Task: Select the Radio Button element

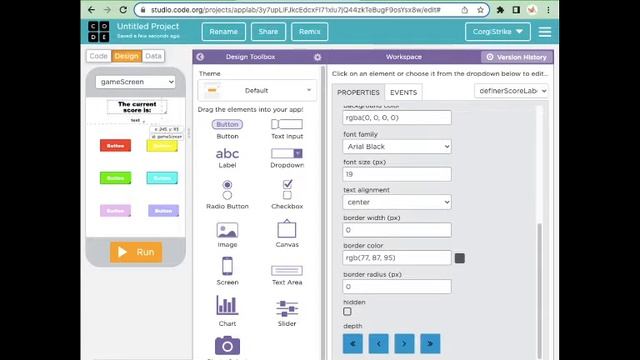Action: pyautogui.click(x=227, y=195)
